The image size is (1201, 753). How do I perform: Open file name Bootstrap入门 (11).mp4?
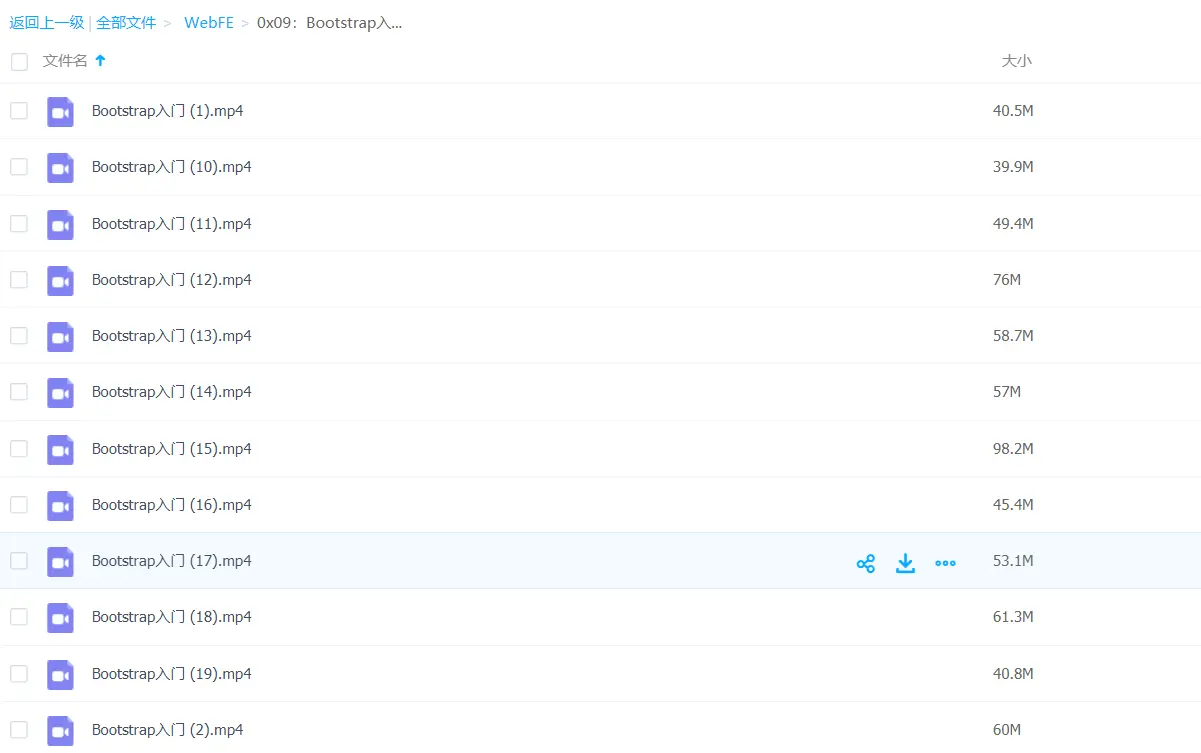click(x=171, y=224)
